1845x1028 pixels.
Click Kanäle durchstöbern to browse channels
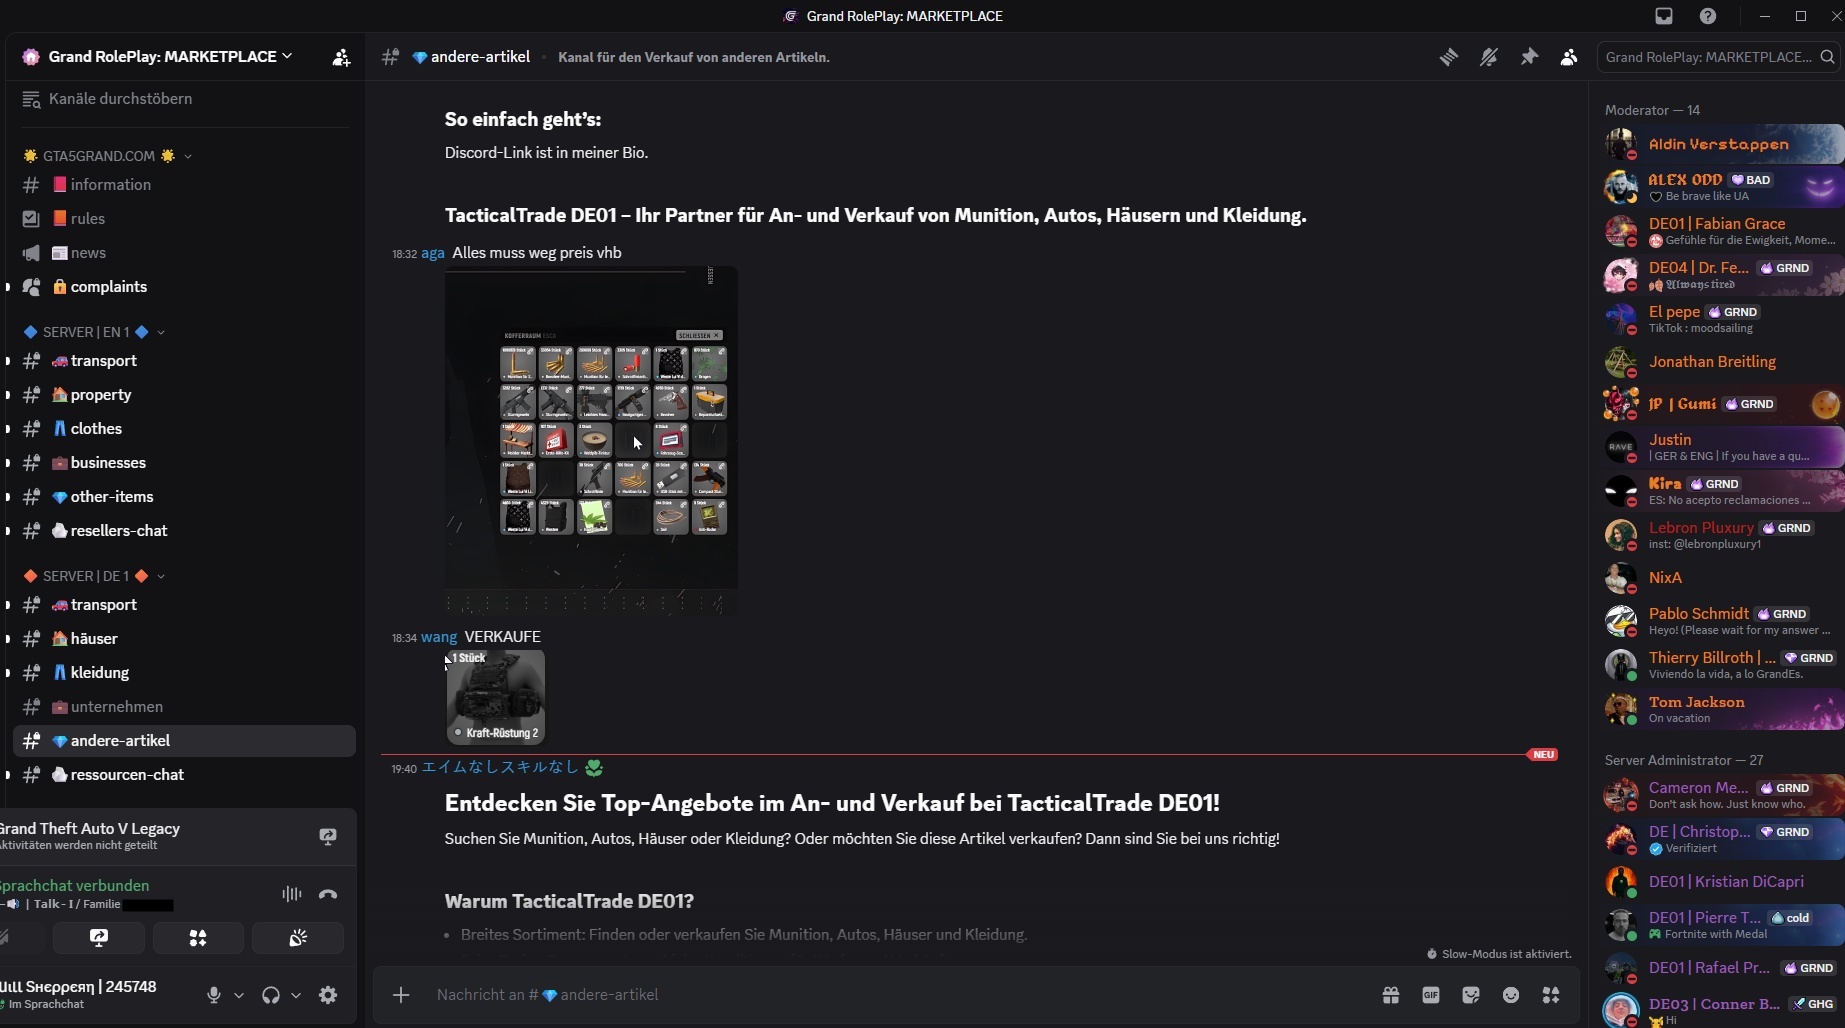[120, 99]
